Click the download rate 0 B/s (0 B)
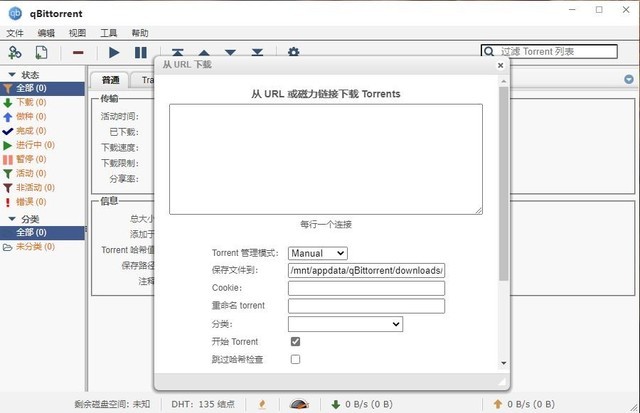Image resolution: width=640 pixels, height=413 pixels. (369, 404)
